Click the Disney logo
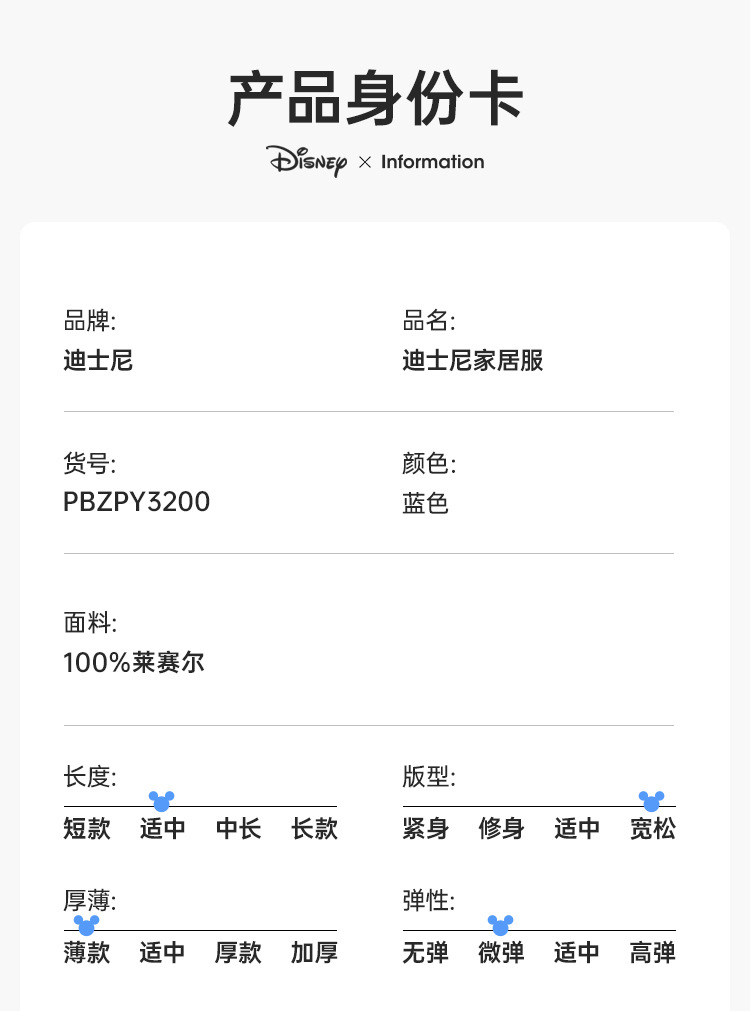750x1011 pixels. [x=307, y=161]
